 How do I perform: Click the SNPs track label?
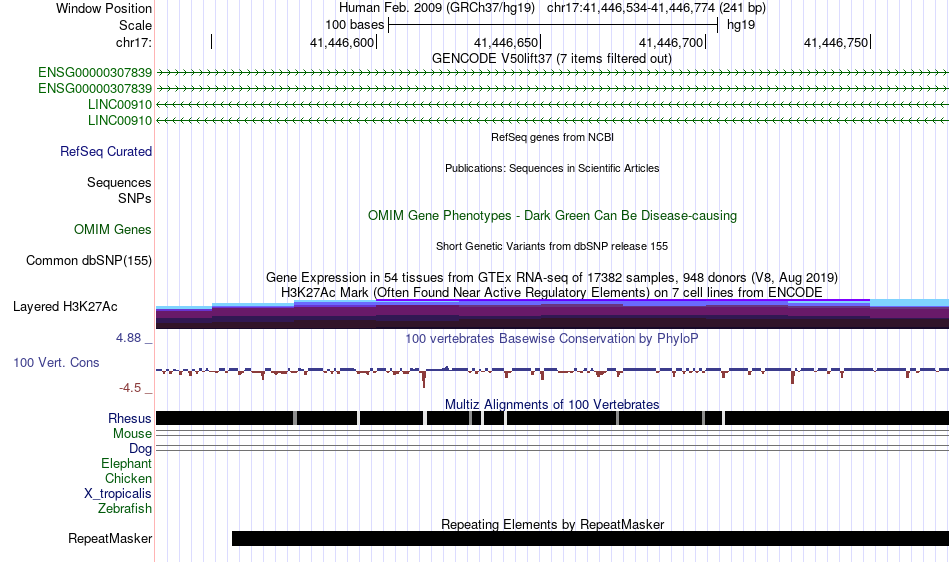point(135,198)
